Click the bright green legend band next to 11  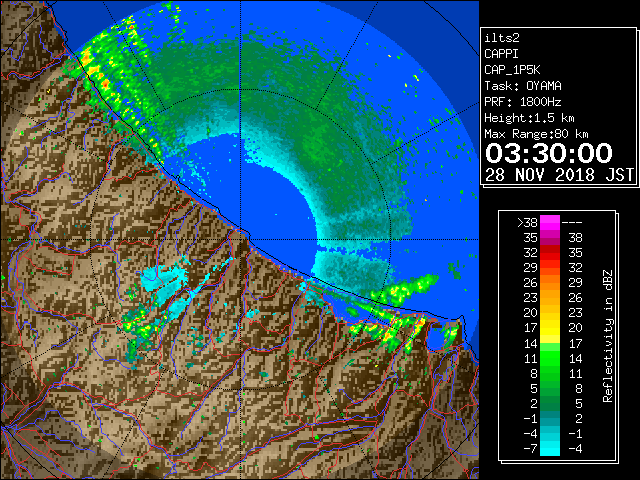point(550,358)
